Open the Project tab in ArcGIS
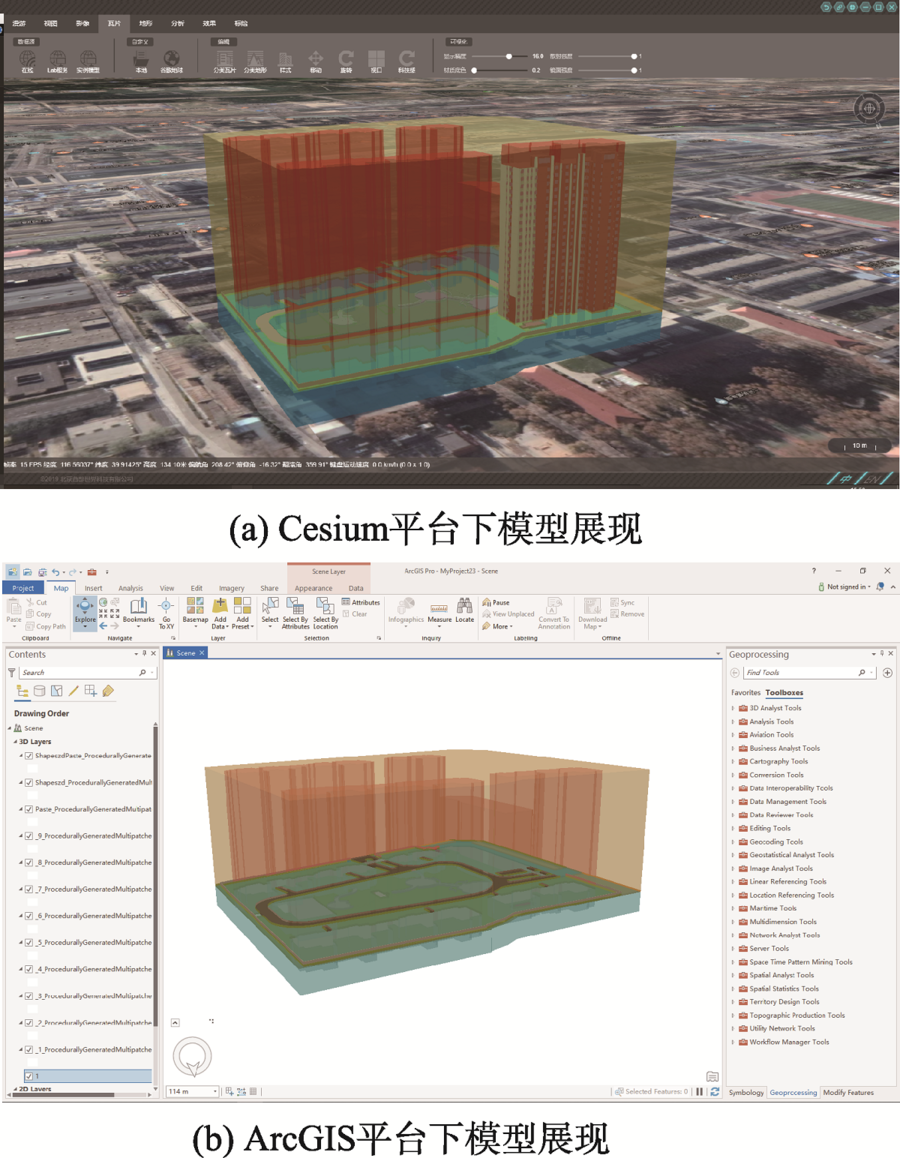The image size is (900, 1158). pos(23,588)
